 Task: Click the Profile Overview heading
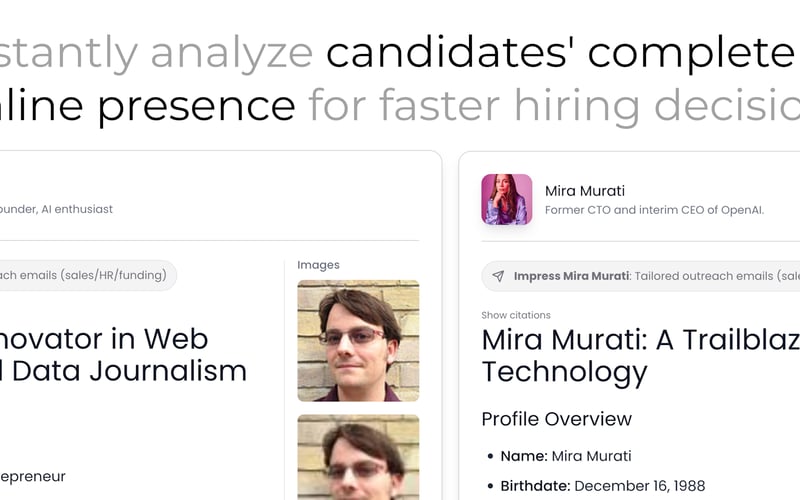point(557,419)
